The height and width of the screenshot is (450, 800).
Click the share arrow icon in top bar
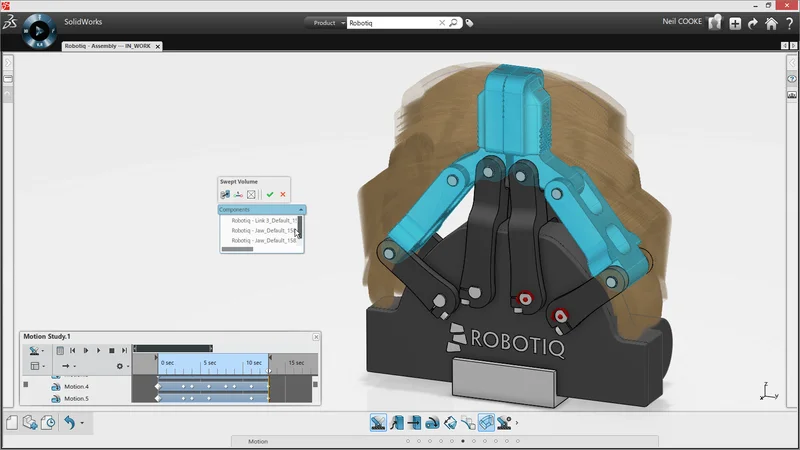[x=753, y=23]
